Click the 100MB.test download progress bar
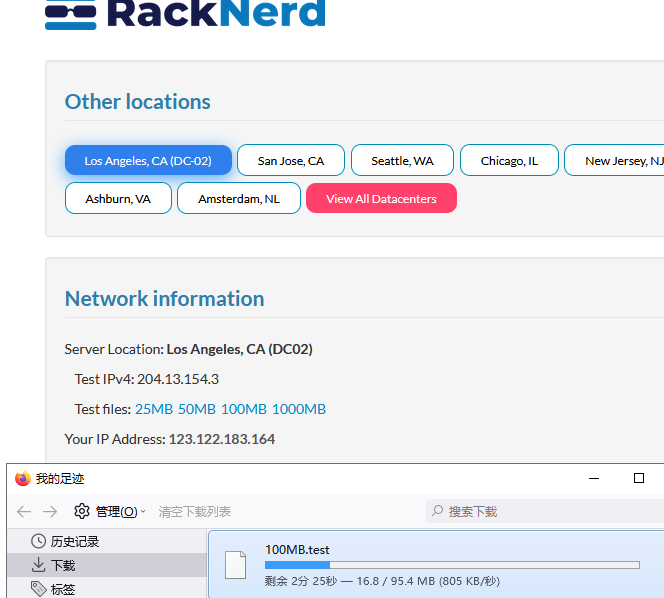Image resolution: width=664 pixels, height=598 pixels. (452, 565)
